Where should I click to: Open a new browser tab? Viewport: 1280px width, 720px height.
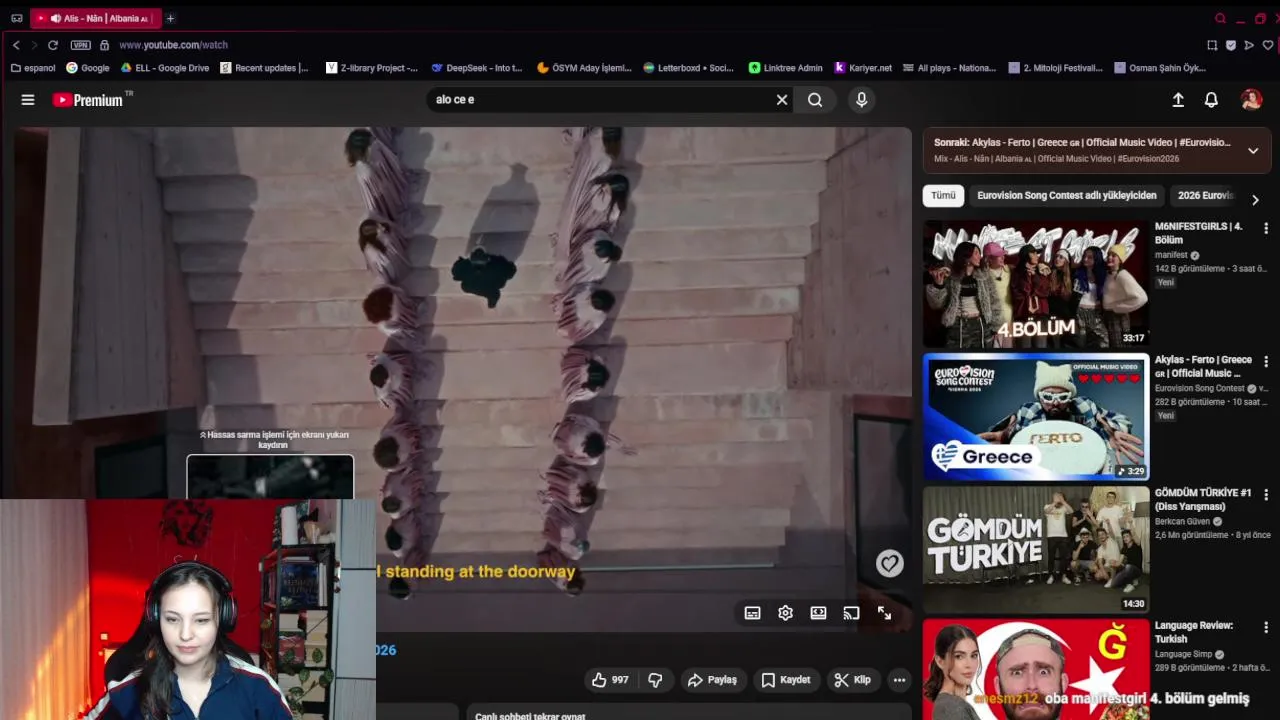tap(170, 18)
